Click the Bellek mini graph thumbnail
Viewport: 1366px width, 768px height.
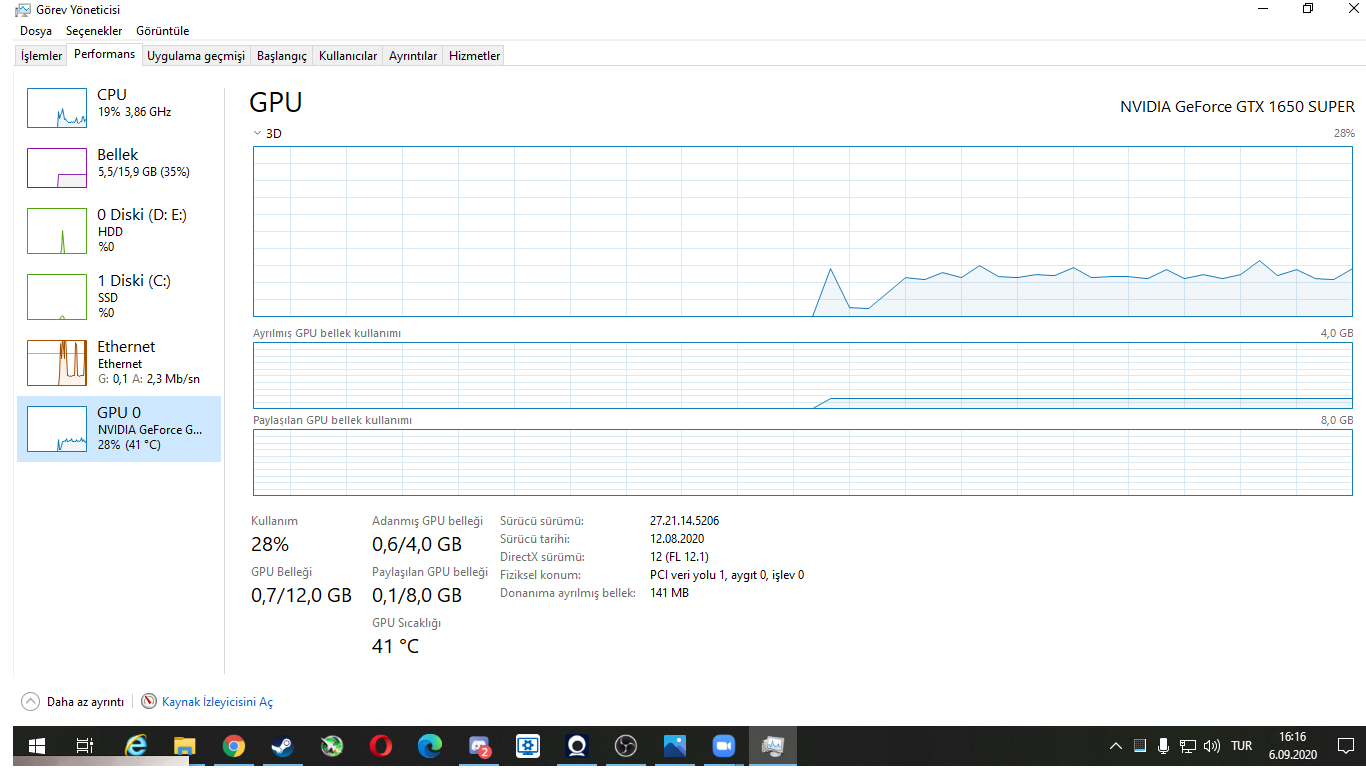point(57,167)
